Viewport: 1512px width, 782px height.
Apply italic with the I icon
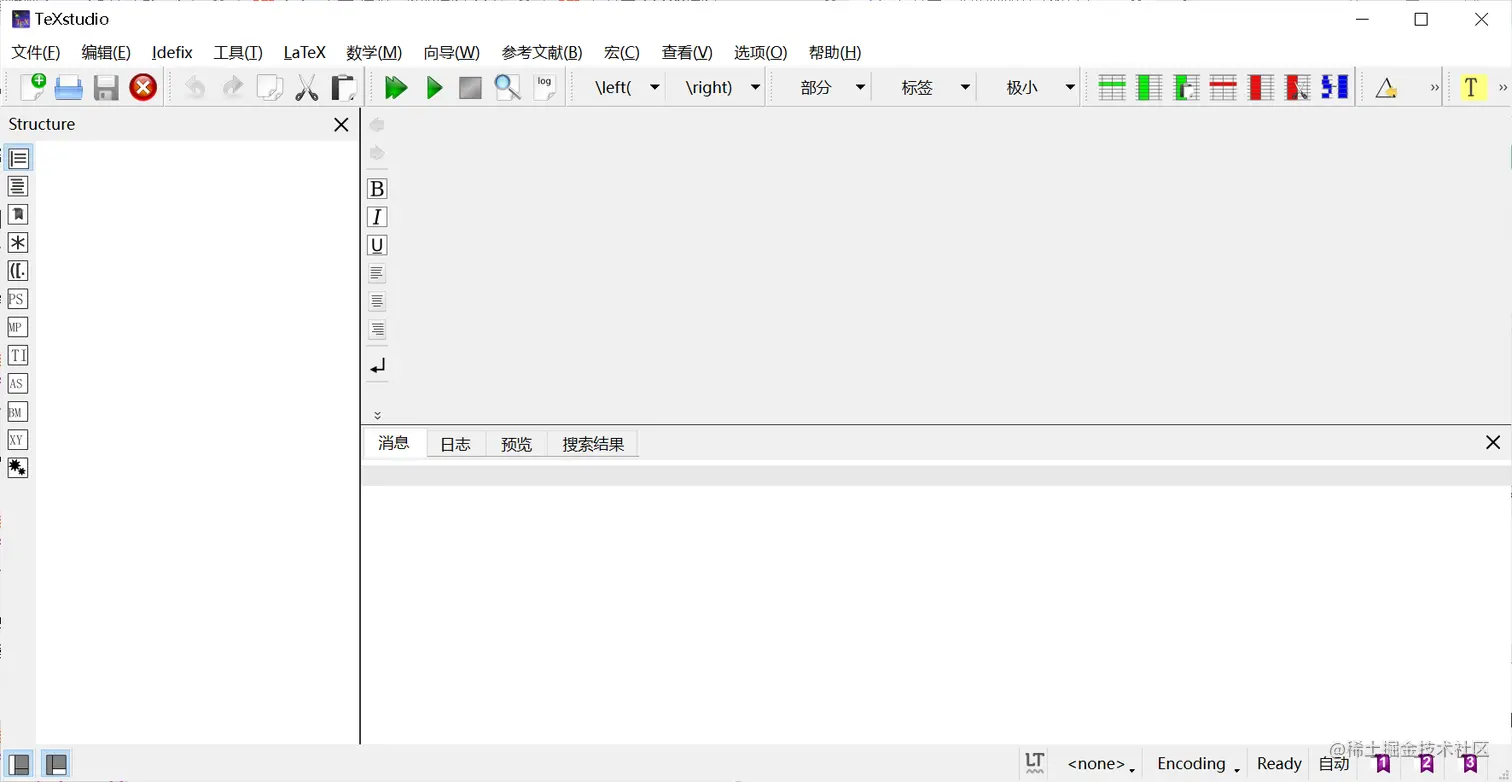(x=377, y=217)
